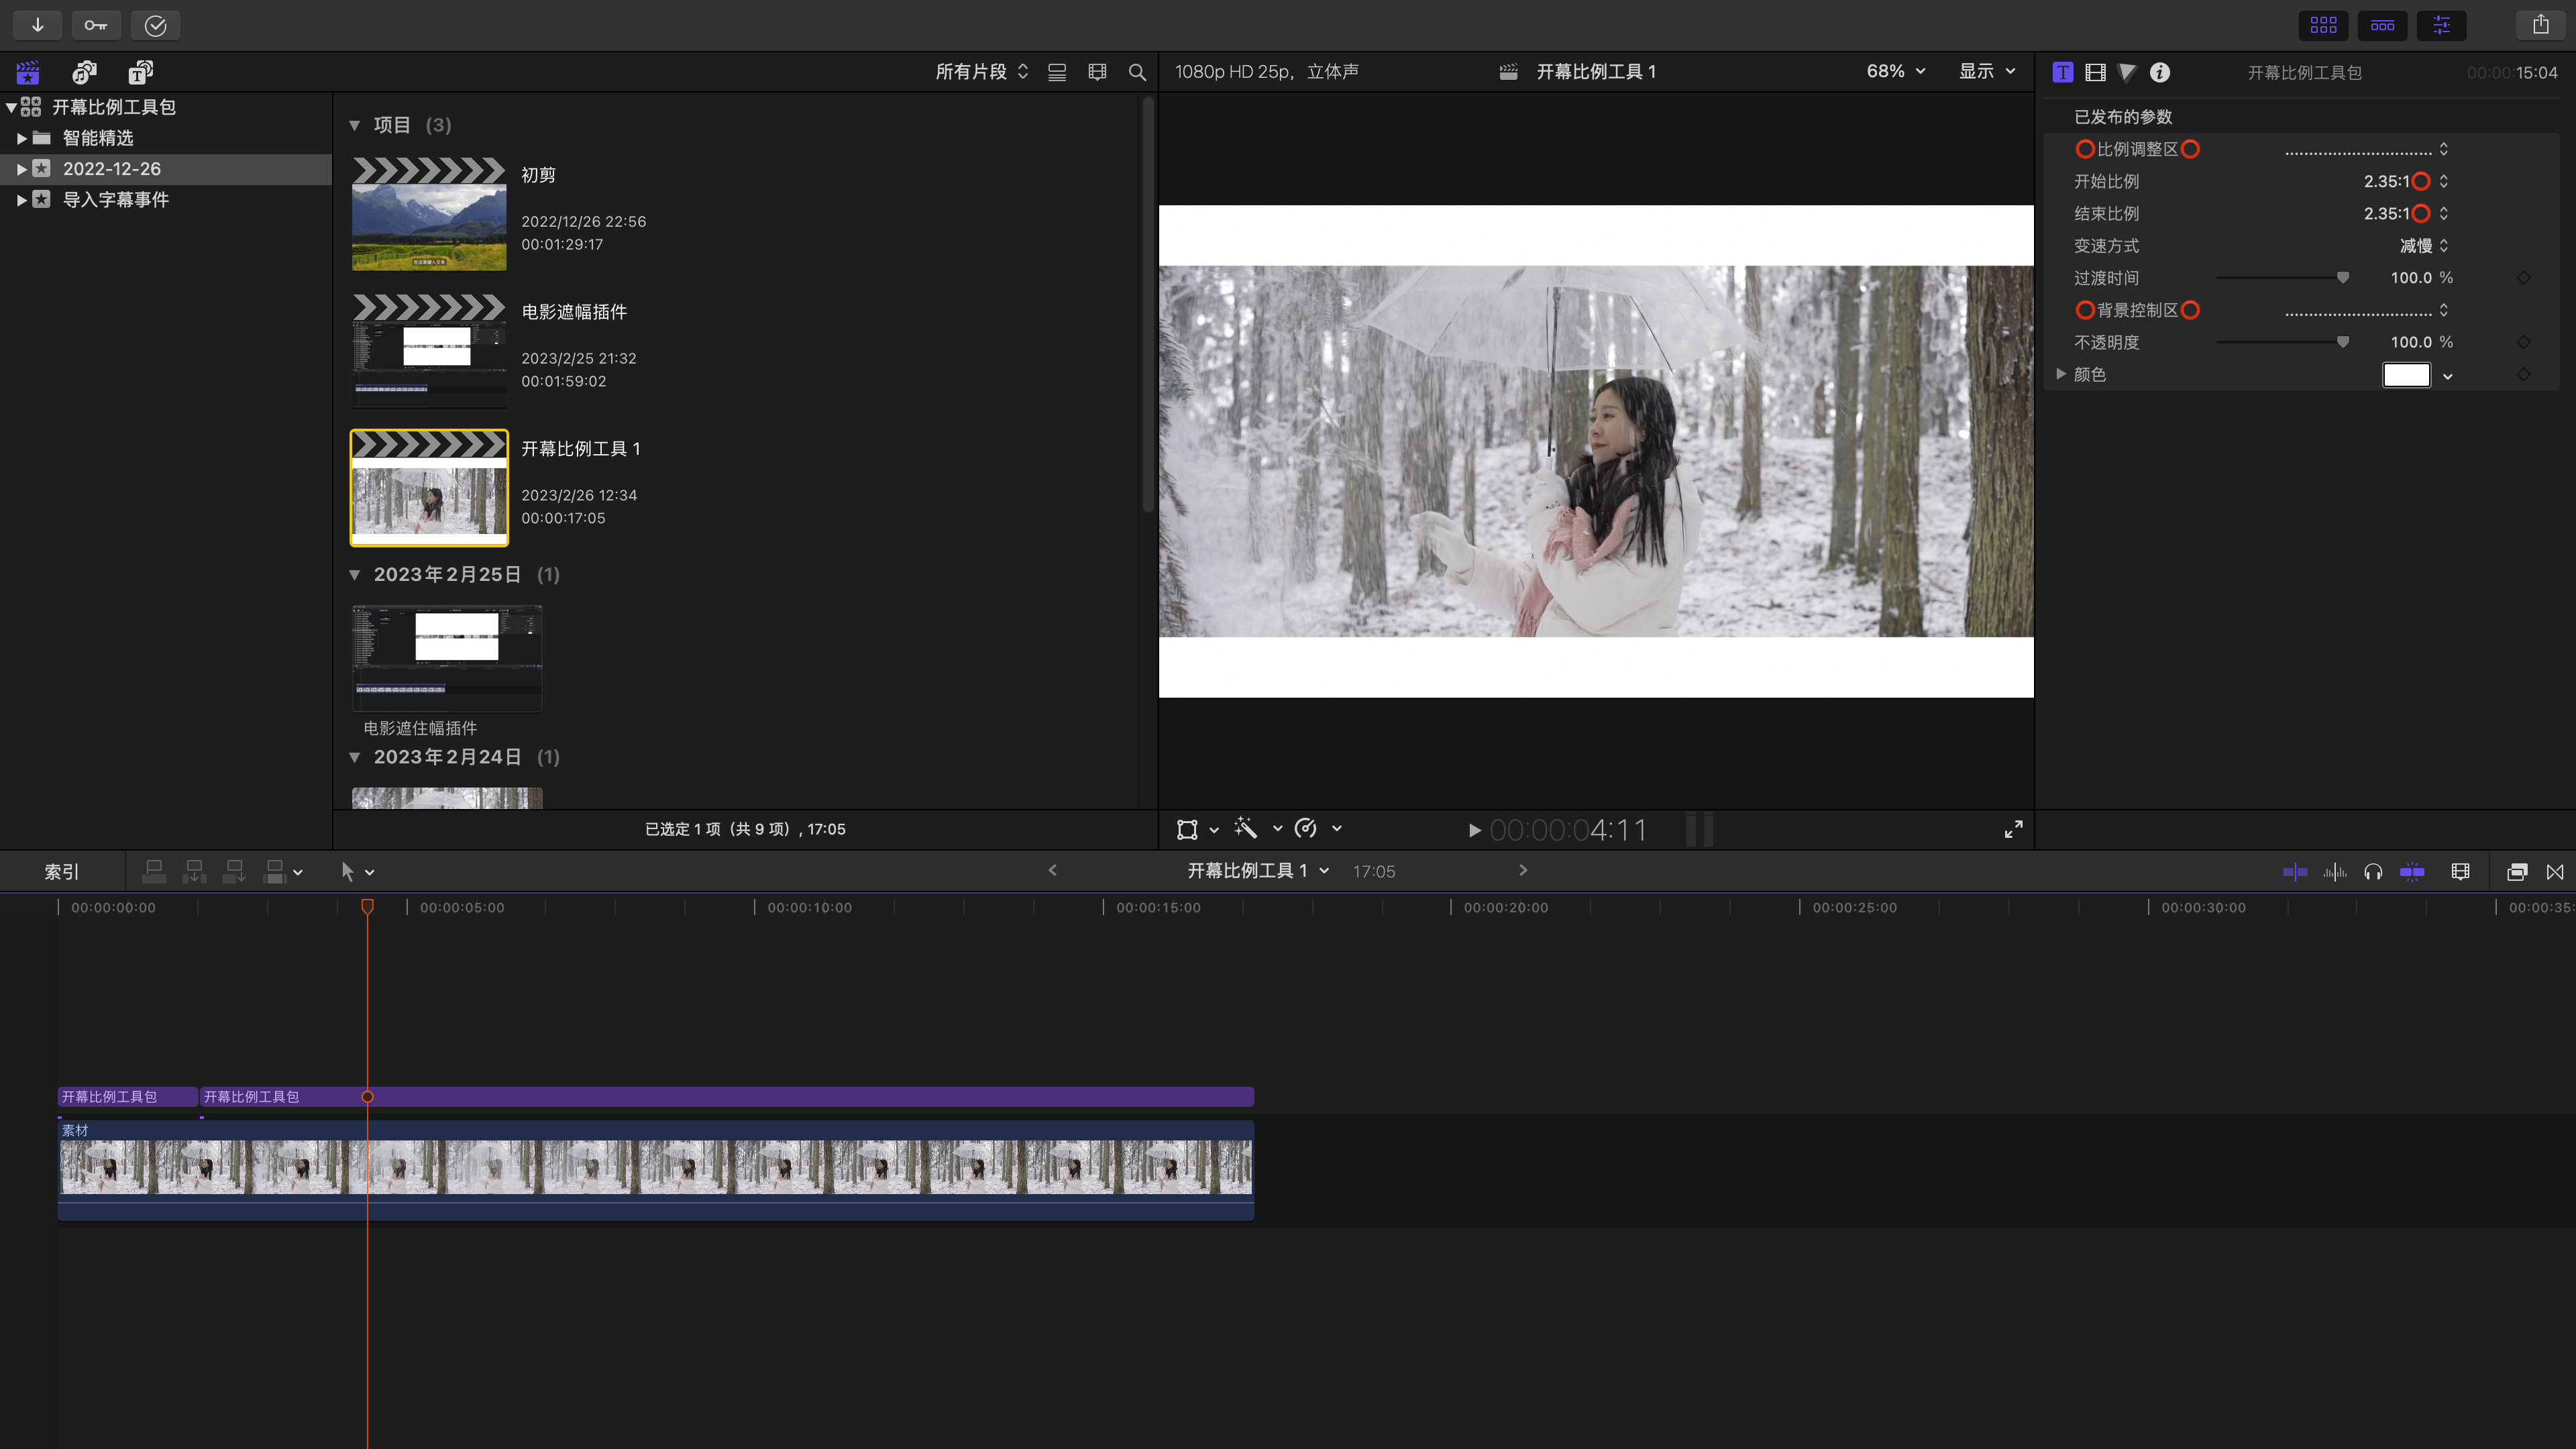Collapse the 项目 (3) section

354,125
